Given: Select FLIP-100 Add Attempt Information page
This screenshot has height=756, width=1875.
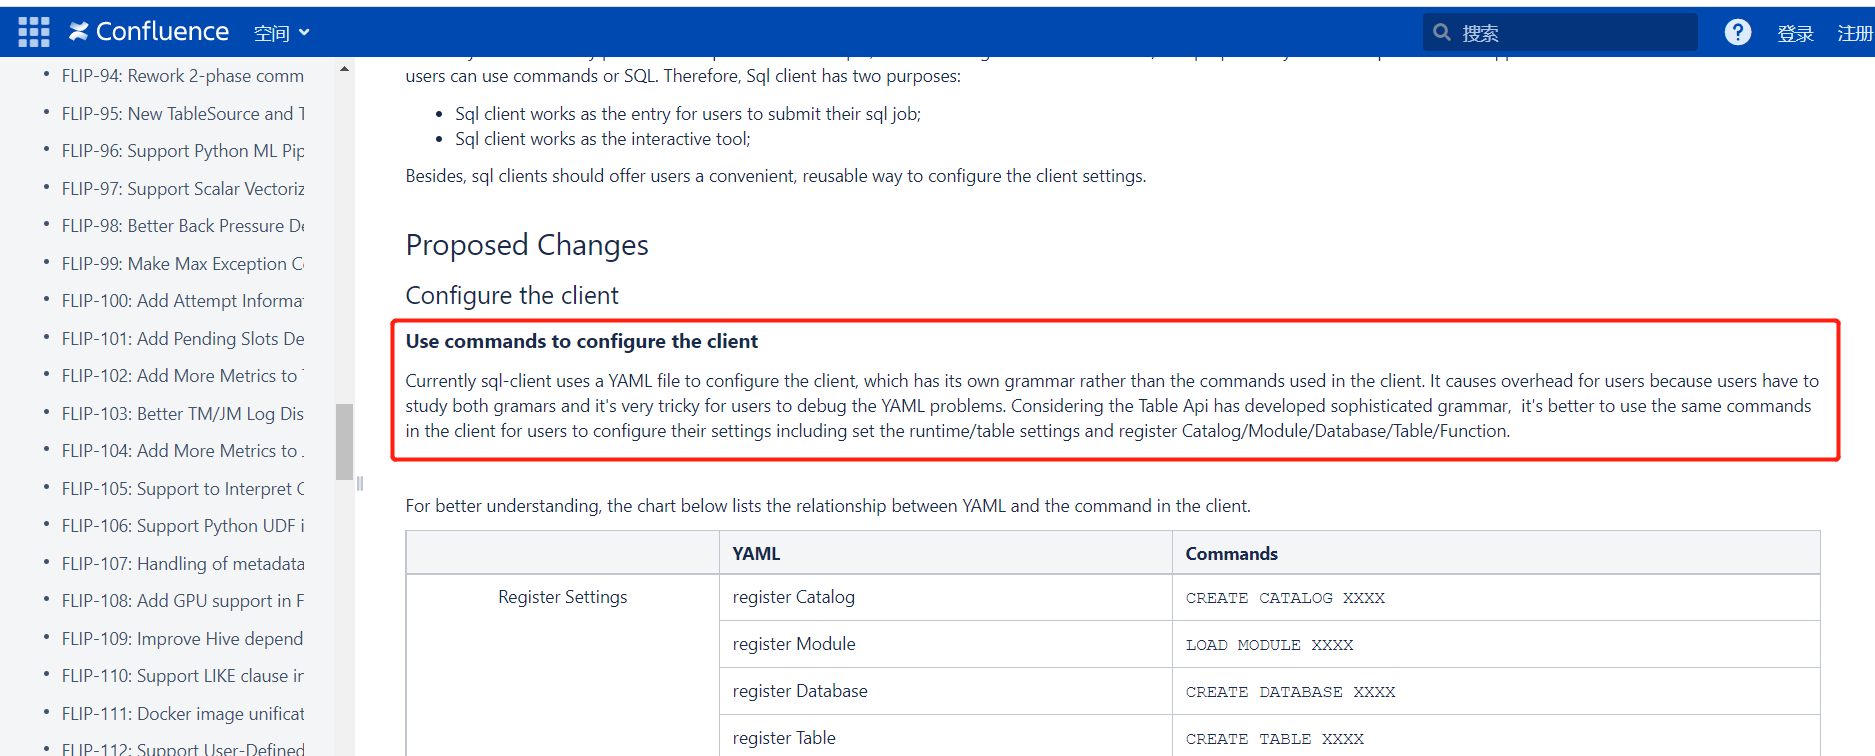Looking at the screenshot, I should (182, 301).
